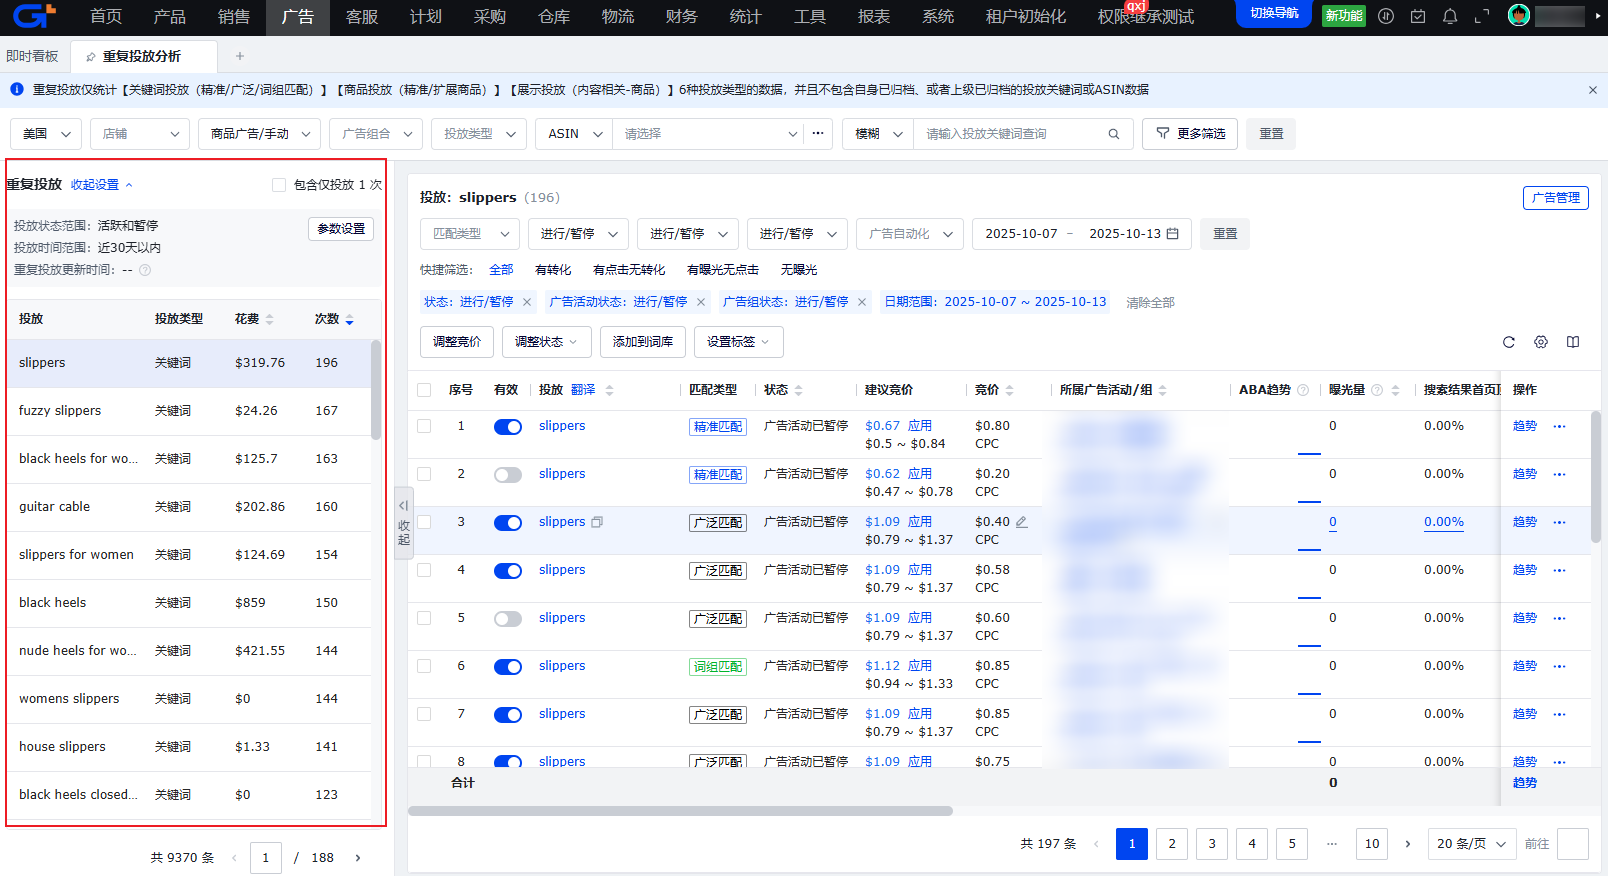
Task: Remove the 状态: 进行/暂停 filter tag
Action: pos(527,302)
